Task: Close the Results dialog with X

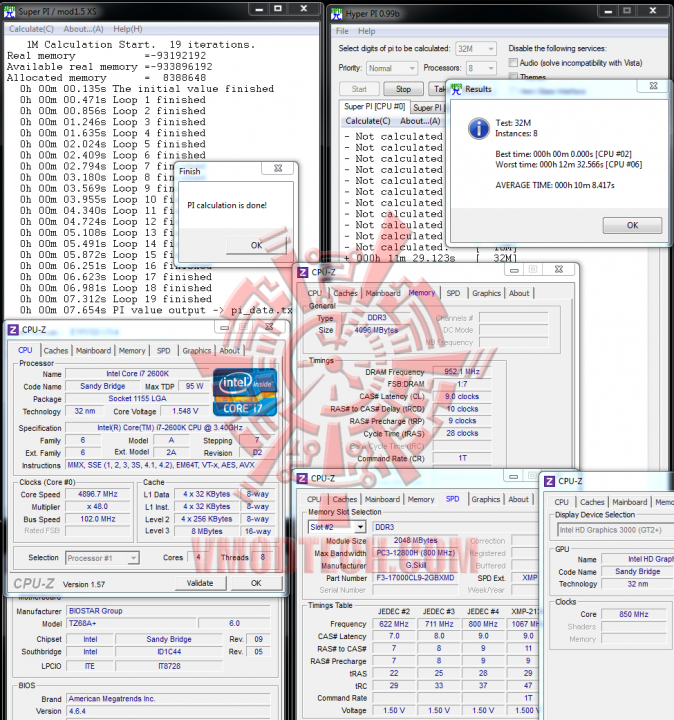Action: pyautogui.click(x=653, y=86)
